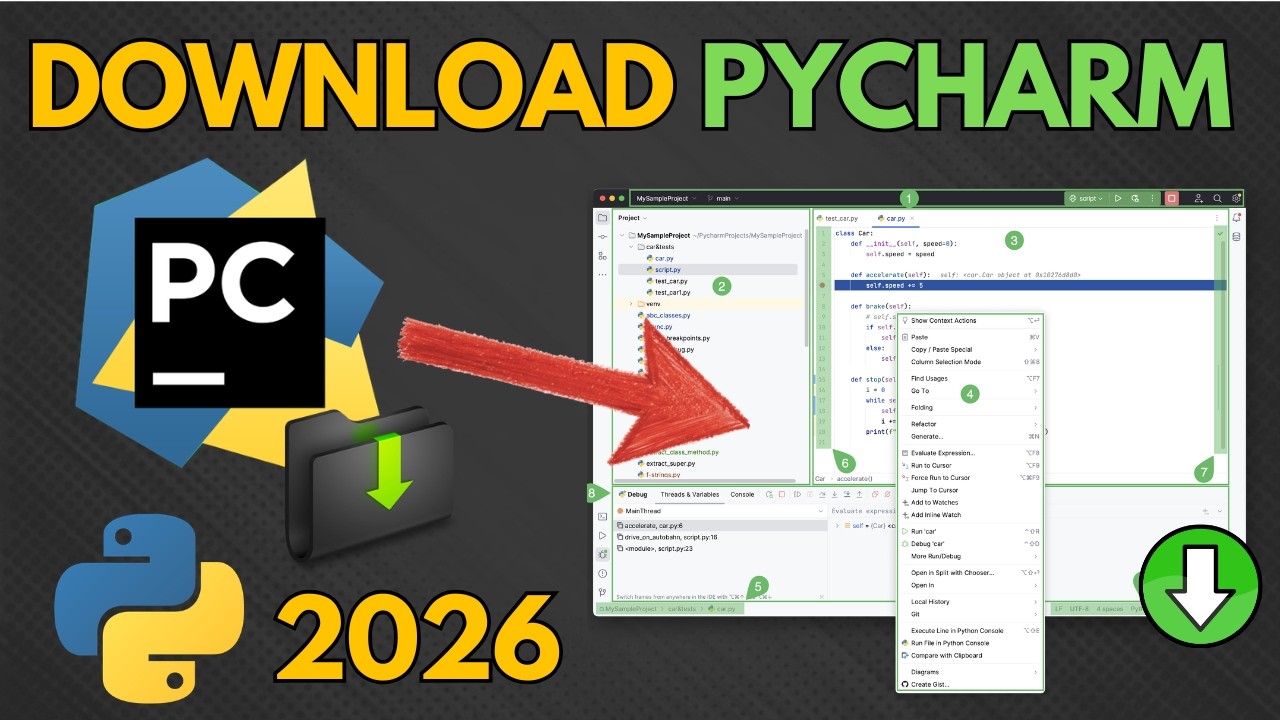Click the green Run triangle in title bar
This screenshot has width=1280, height=720.
coord(1118,199)
